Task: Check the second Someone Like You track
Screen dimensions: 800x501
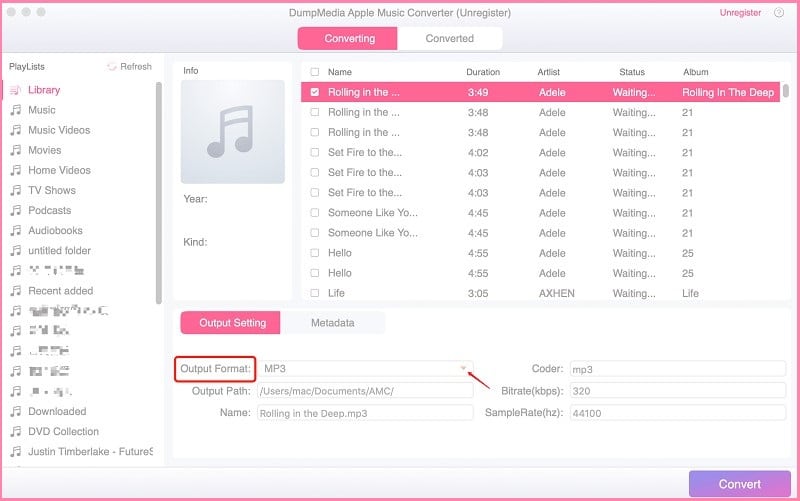Action: (315, 233)
